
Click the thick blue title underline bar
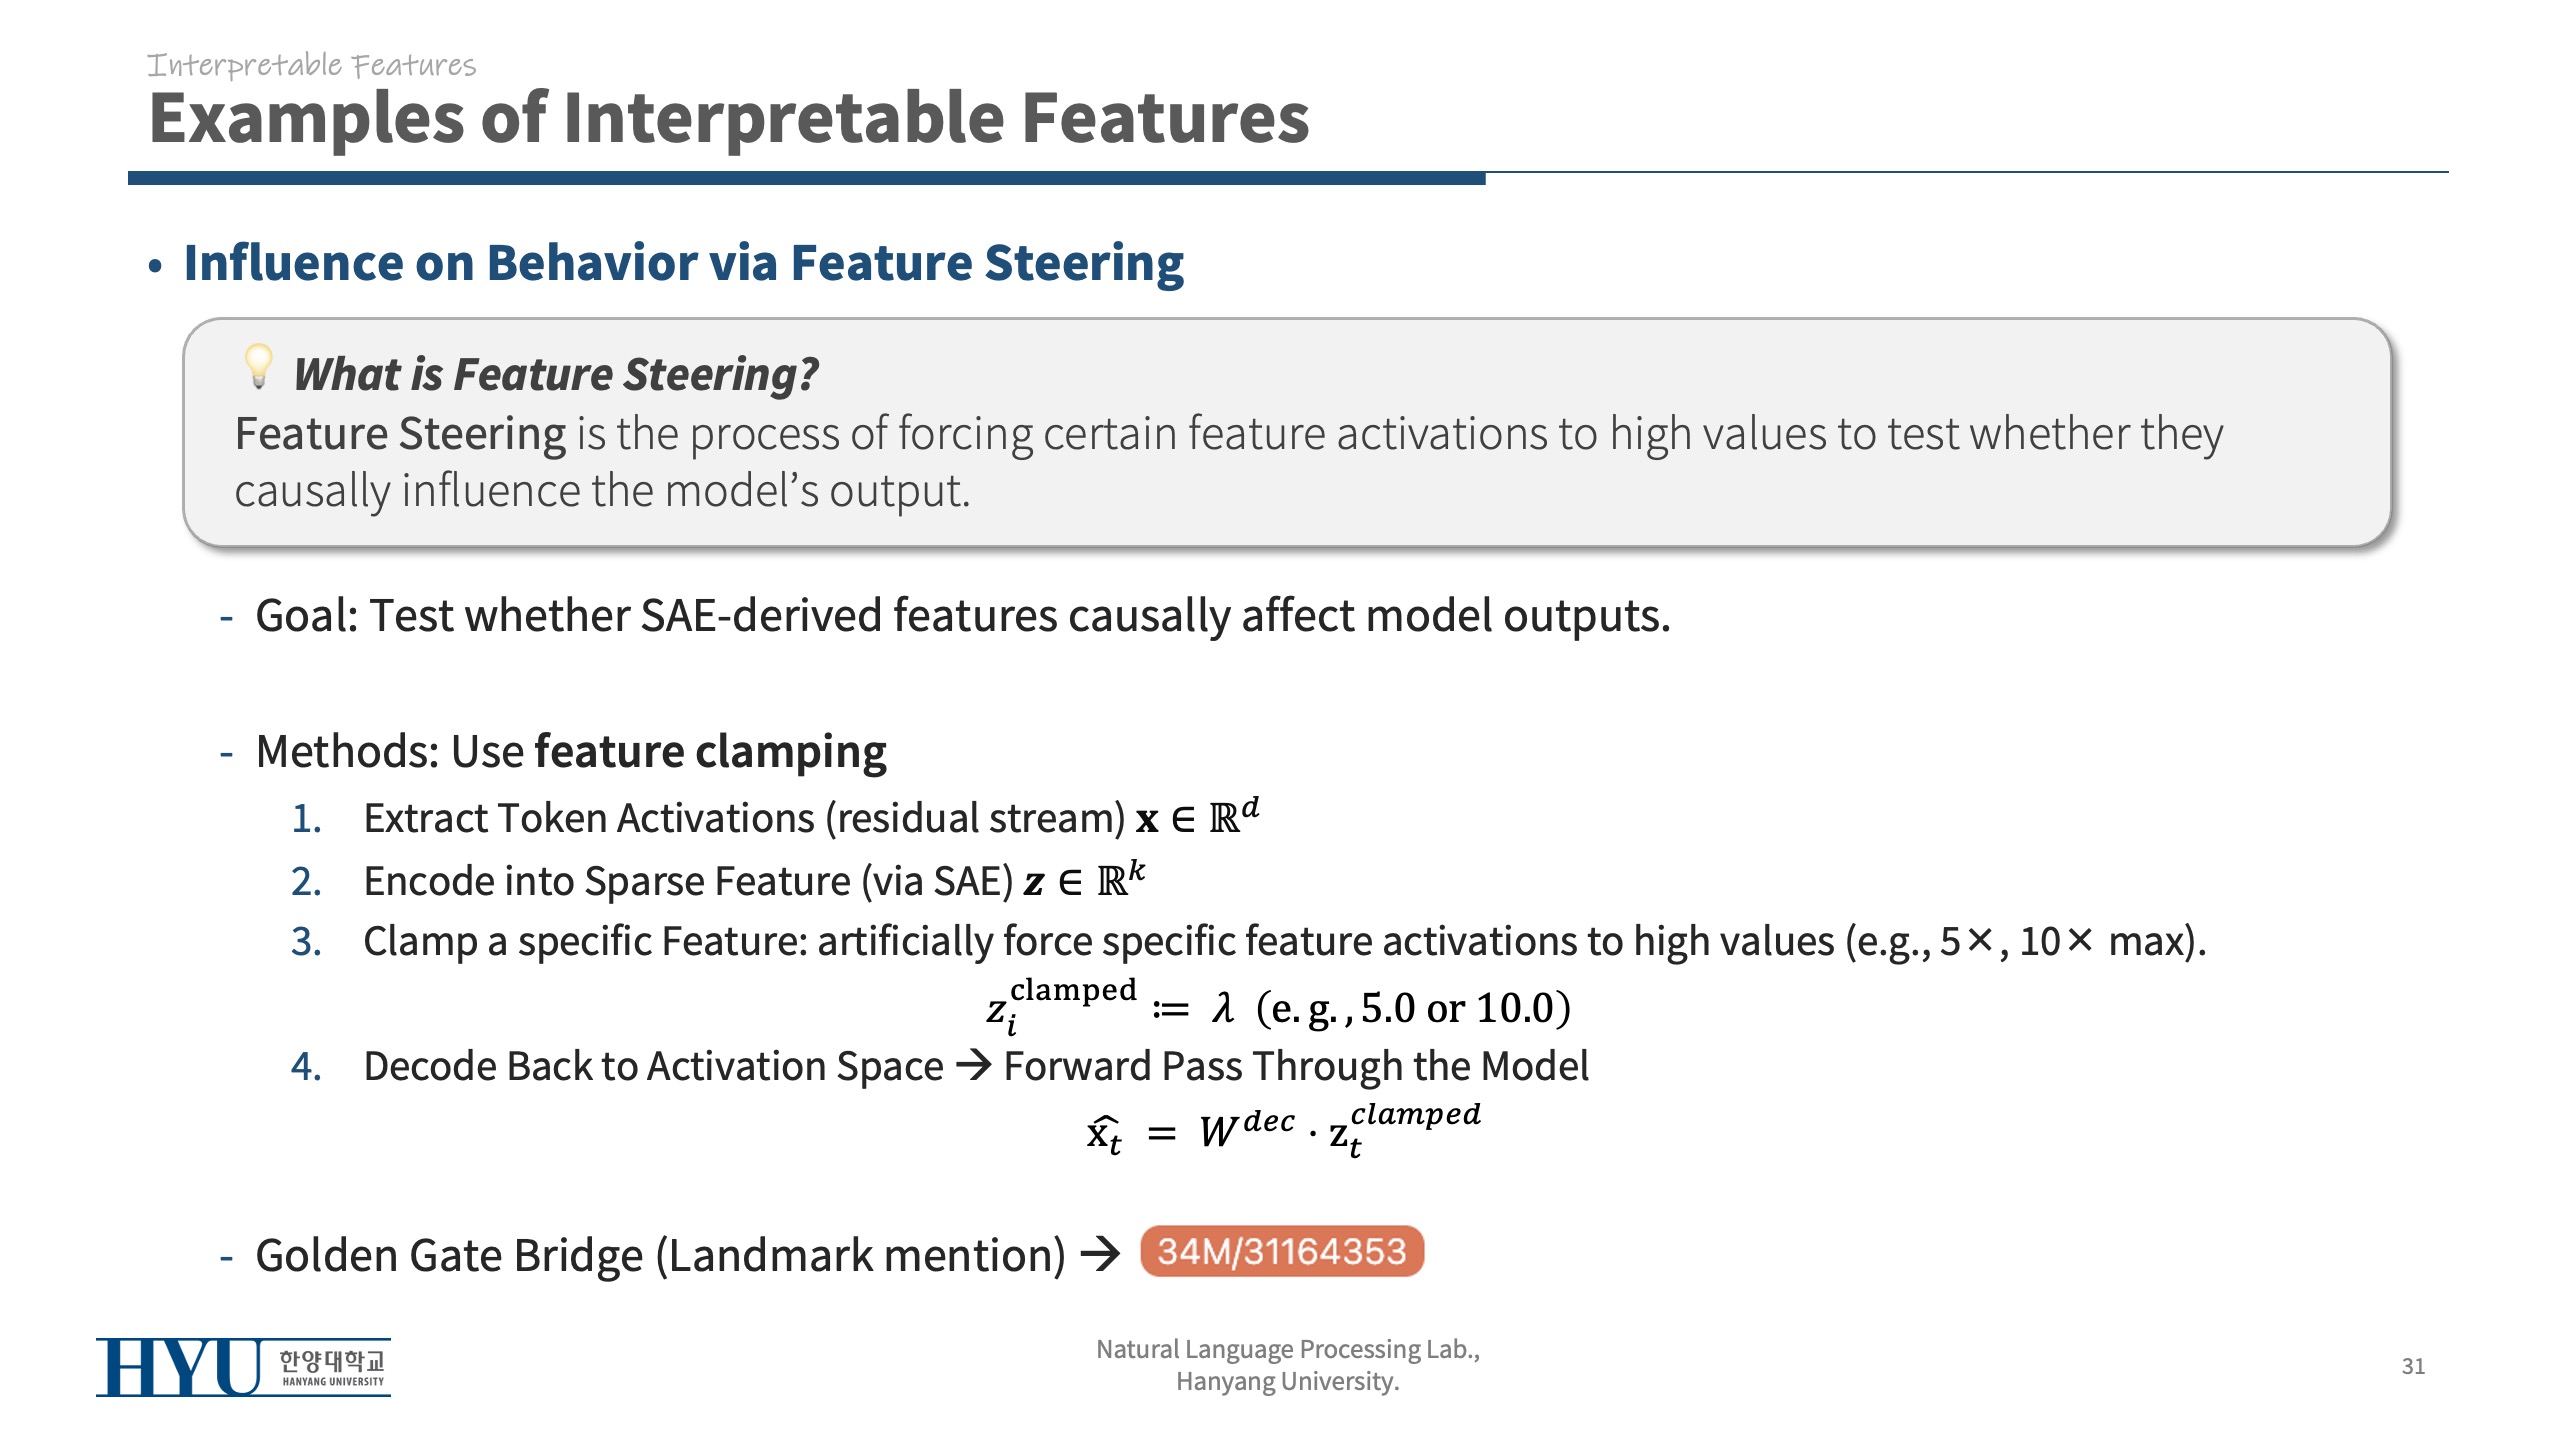[806, 179]
